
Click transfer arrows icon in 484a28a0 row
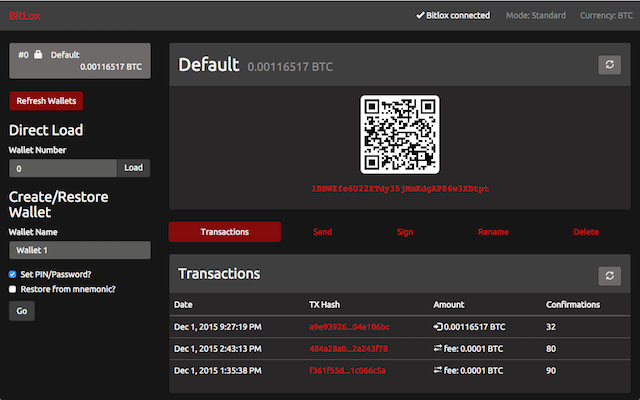(438, 348)
